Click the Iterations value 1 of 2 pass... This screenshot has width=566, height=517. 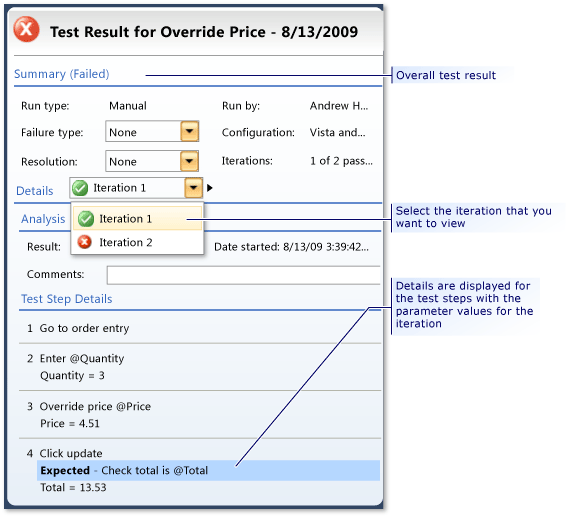341,161
